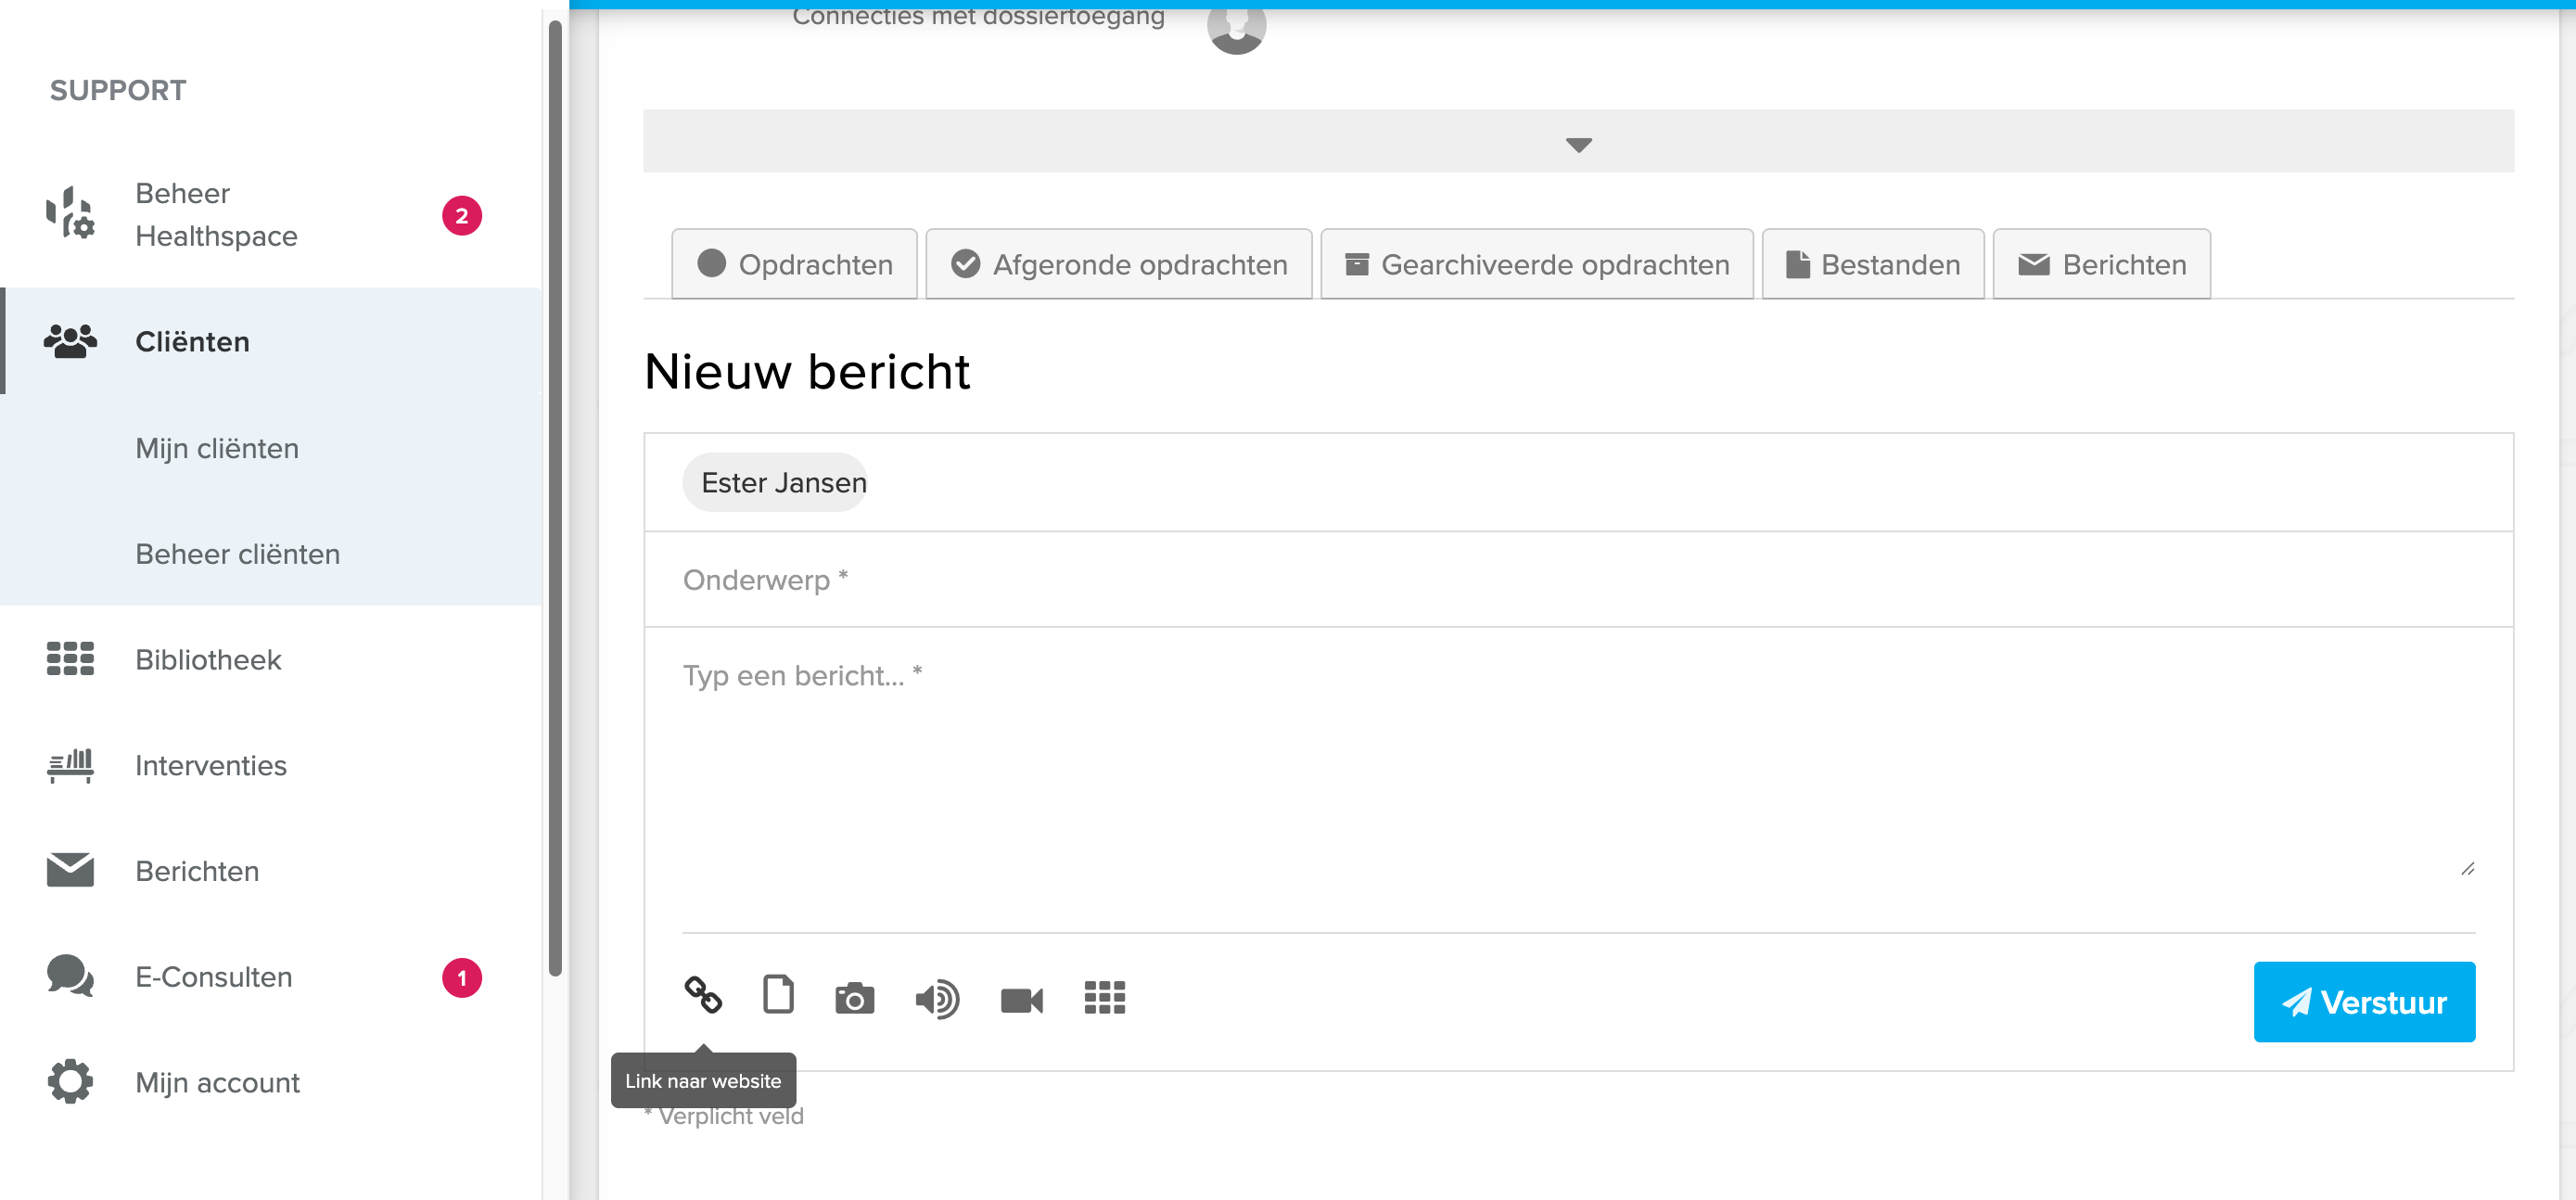
Task: Click the Nieuw bericht heading
Action: [807, 371]
